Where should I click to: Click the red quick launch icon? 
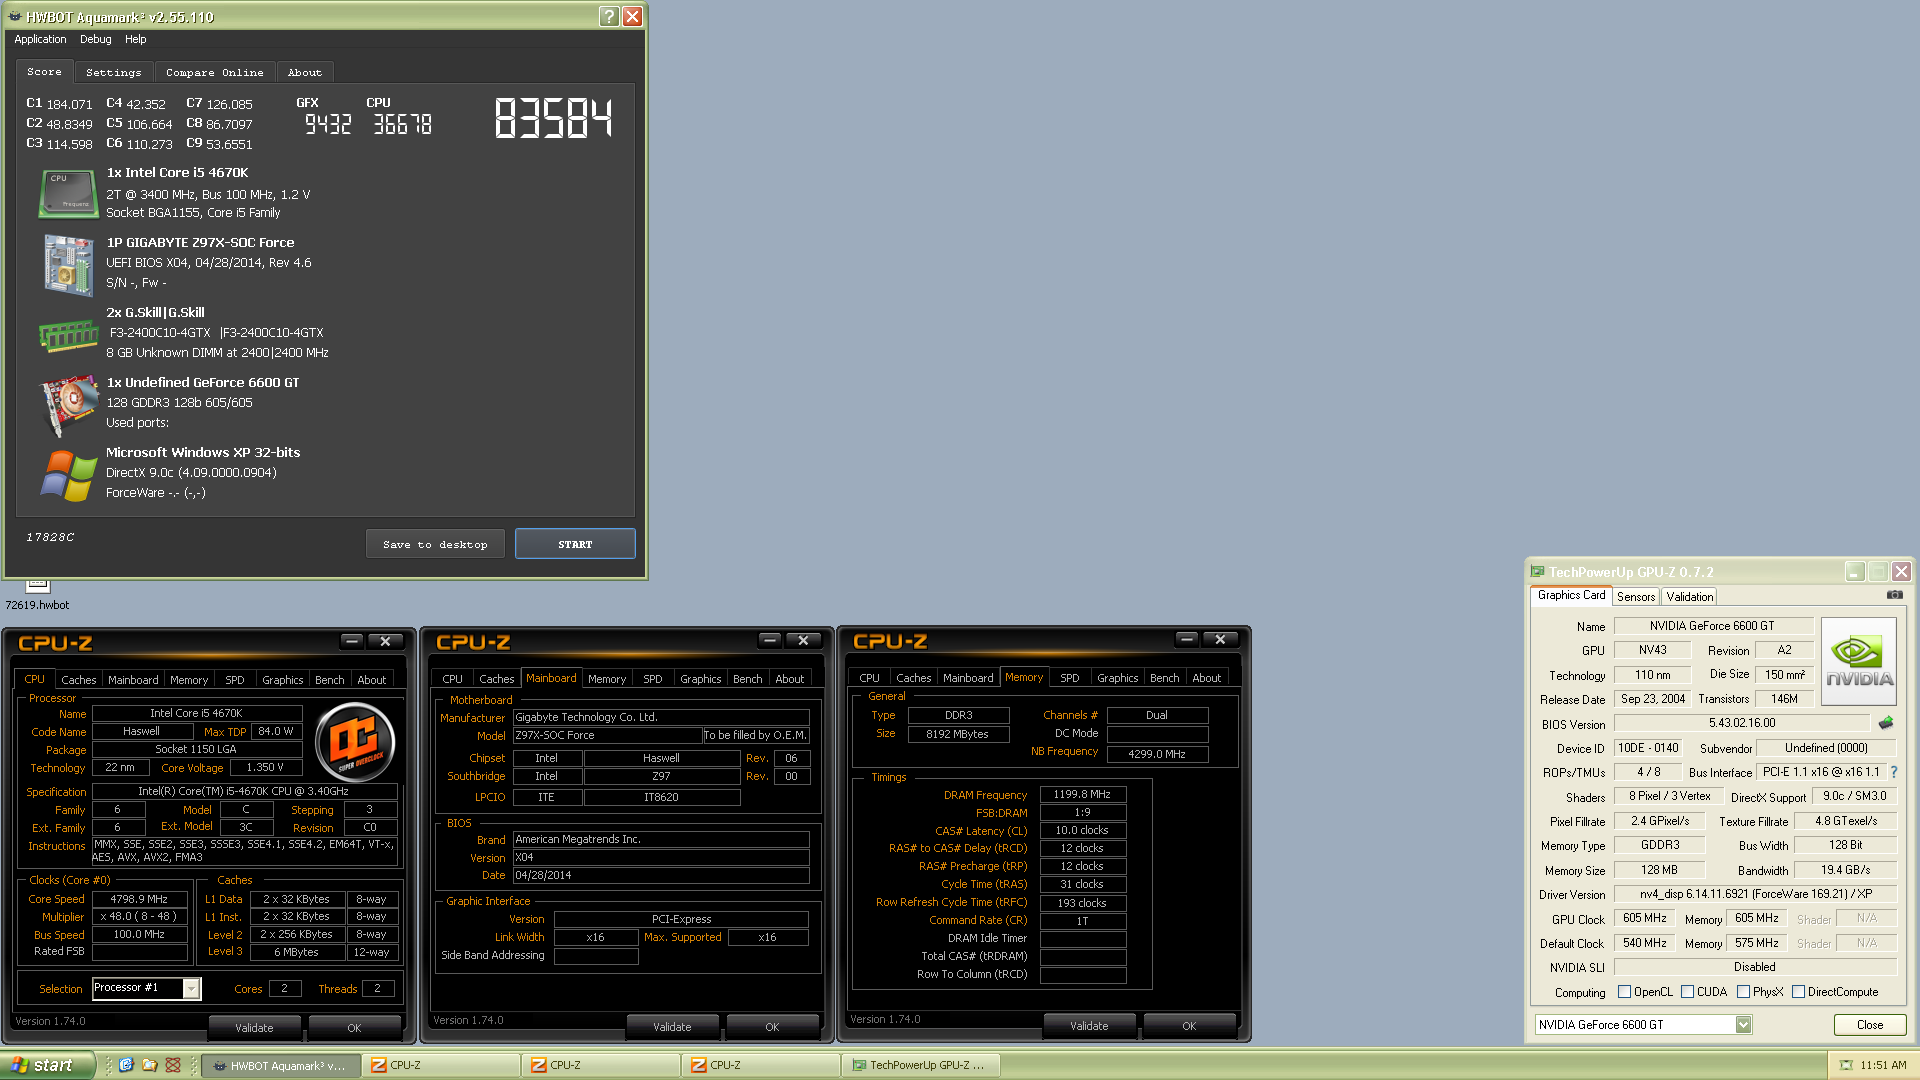[173, 1065]
